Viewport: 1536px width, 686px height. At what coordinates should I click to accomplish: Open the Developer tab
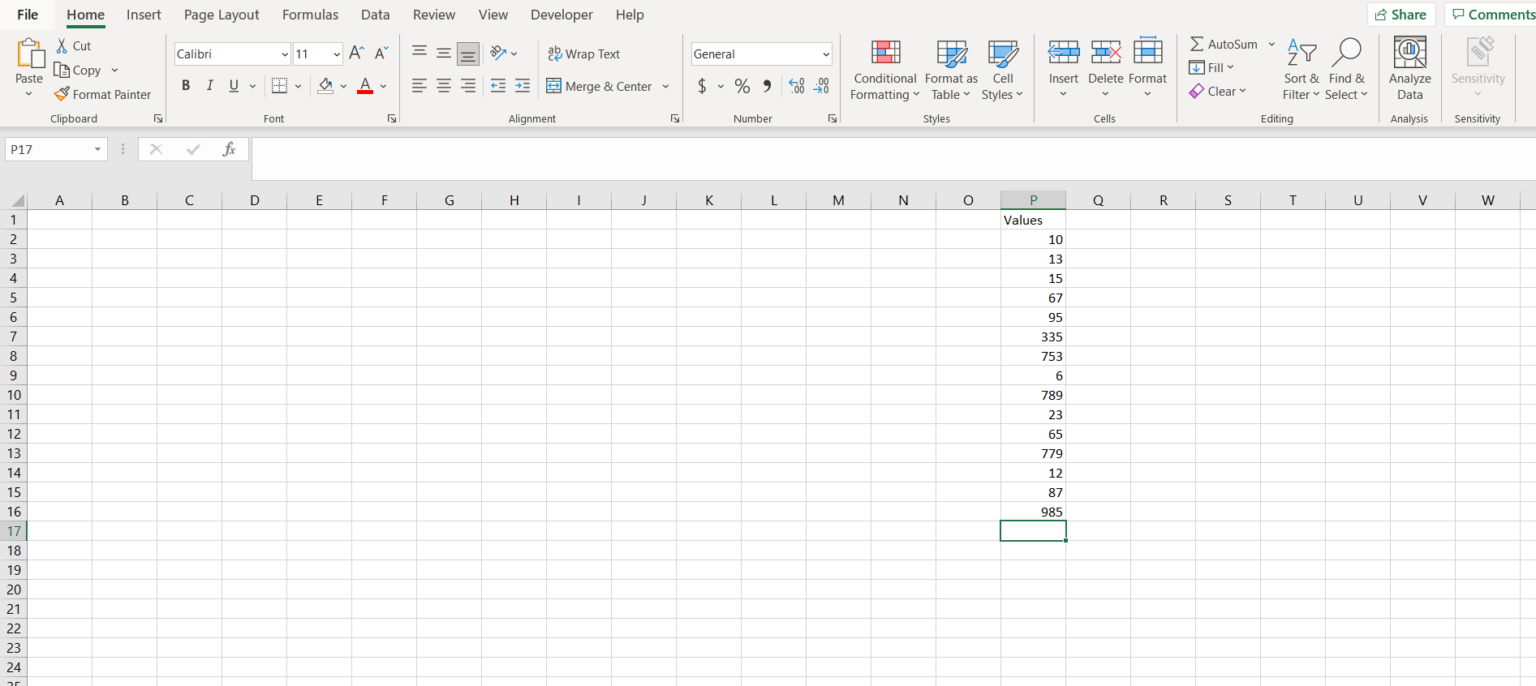click(x=561, y=15)
